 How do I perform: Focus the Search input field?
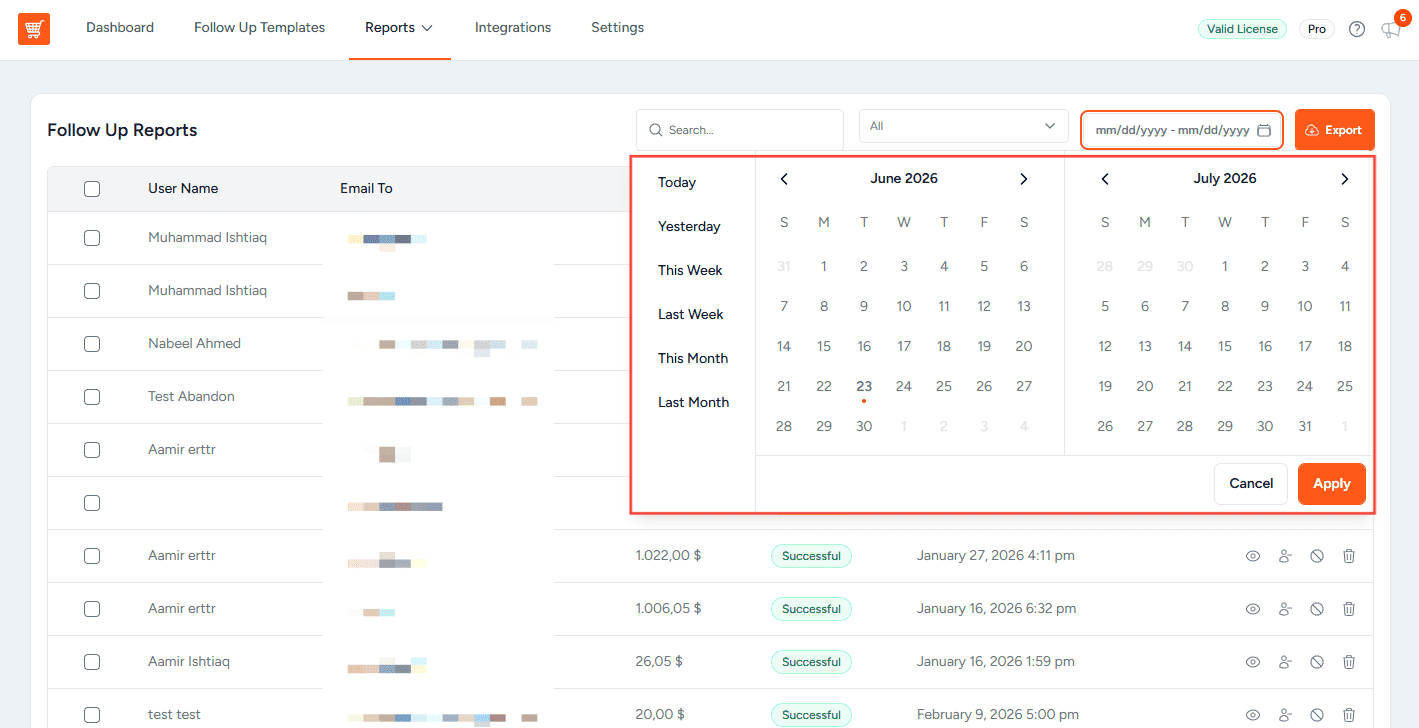click(x=740, y=130)
